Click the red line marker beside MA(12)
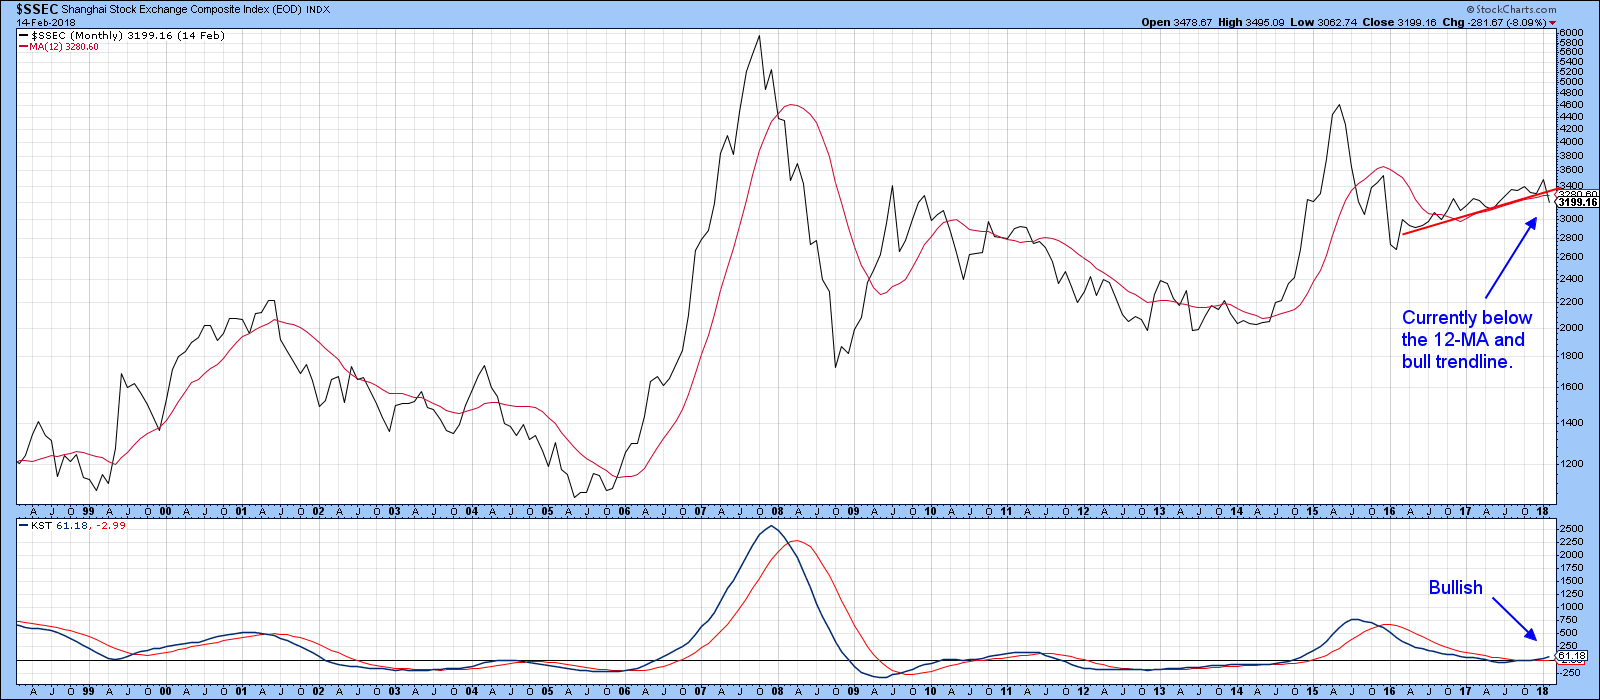The height and width of the screenshot is (700, 1600). [24, 47]
